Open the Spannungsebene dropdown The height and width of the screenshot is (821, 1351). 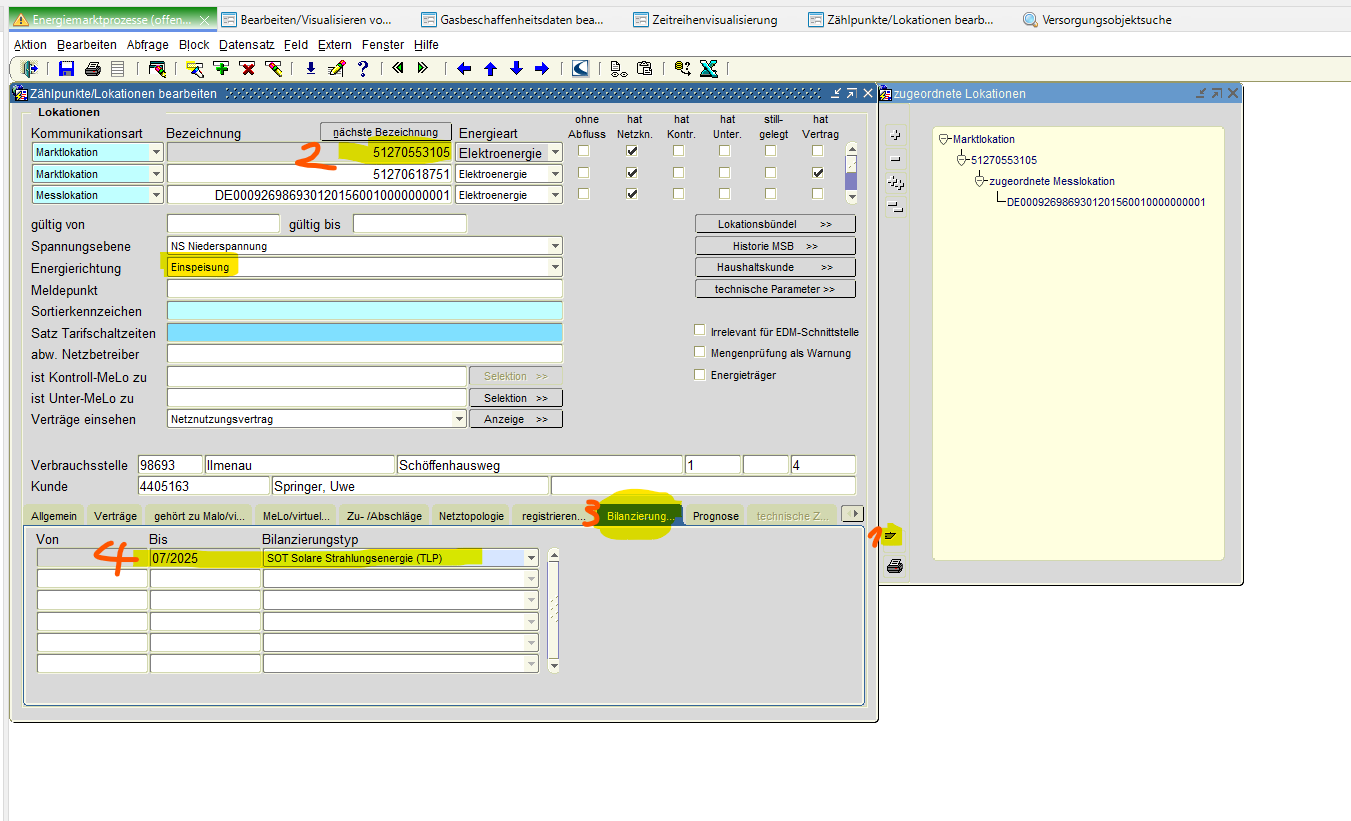[x=555, y=246]
